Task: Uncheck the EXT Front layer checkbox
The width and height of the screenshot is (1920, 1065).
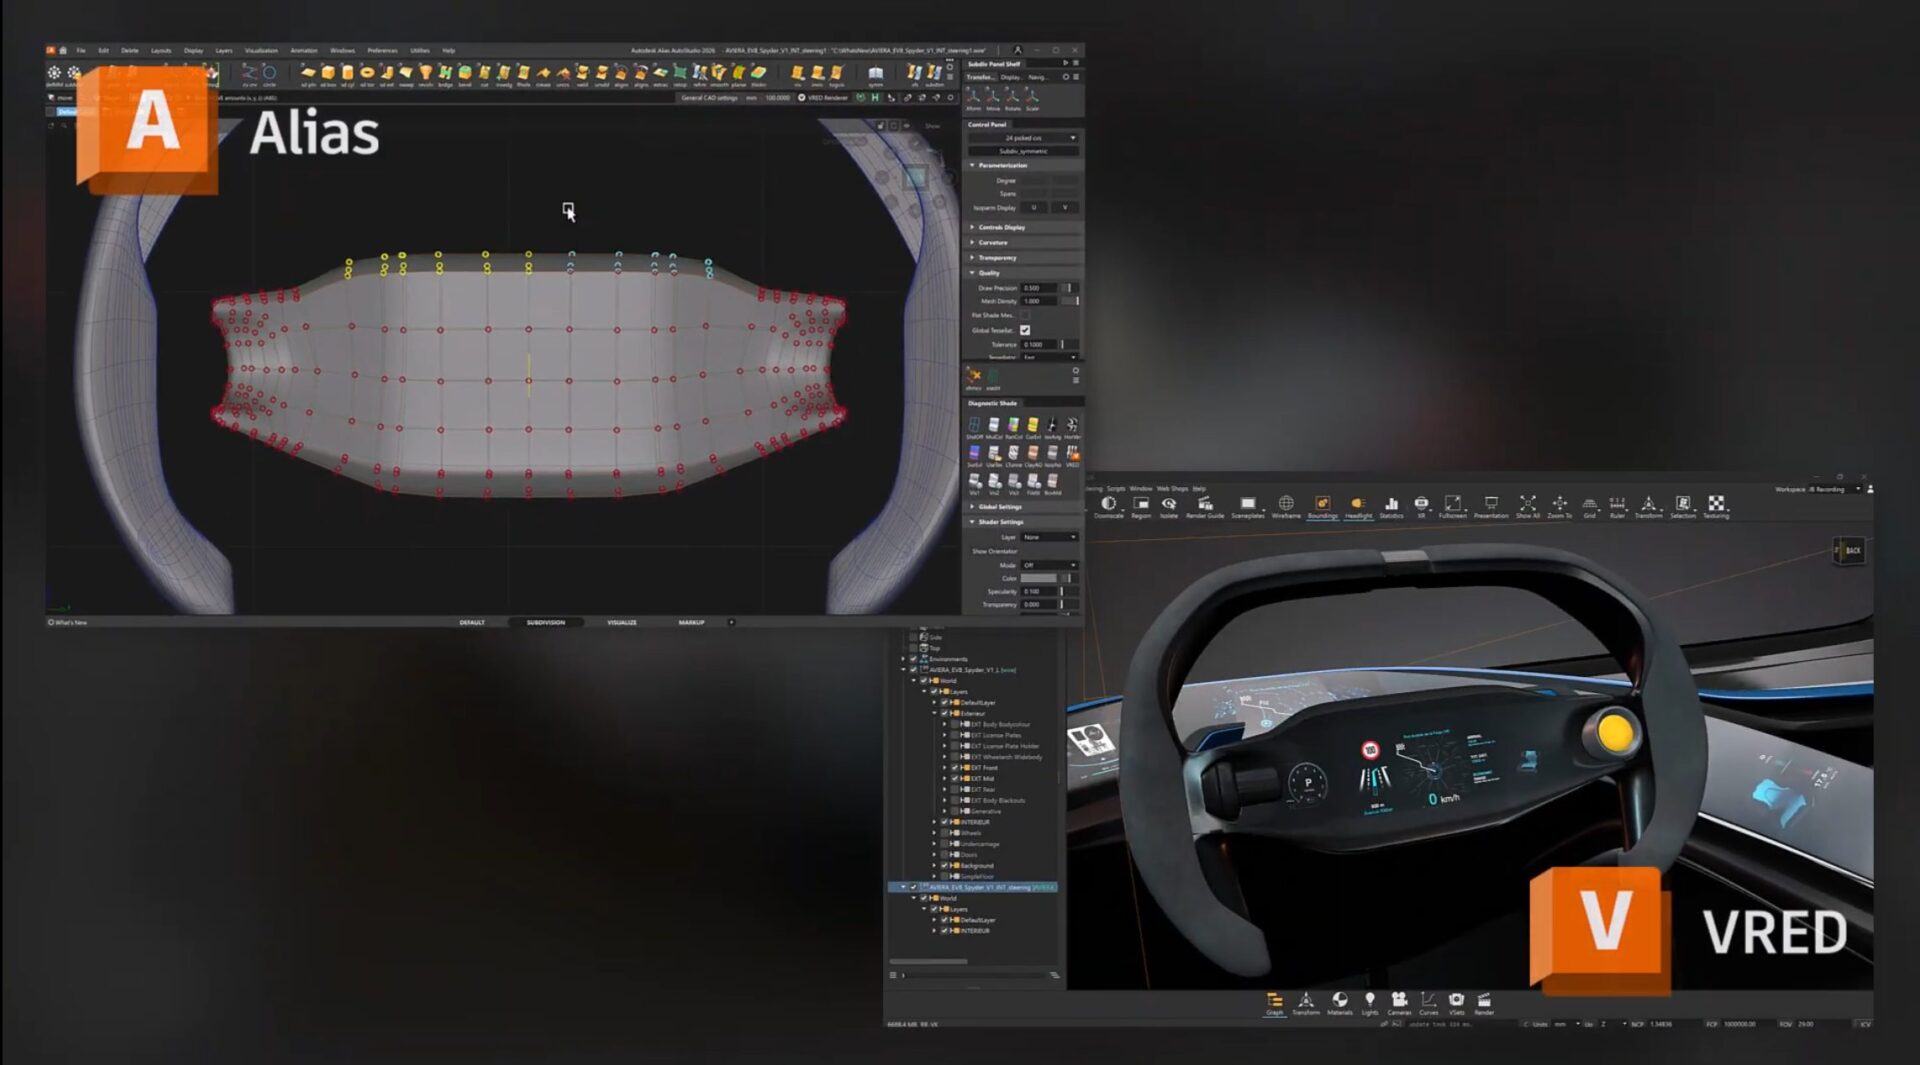Action: point(955,767)
